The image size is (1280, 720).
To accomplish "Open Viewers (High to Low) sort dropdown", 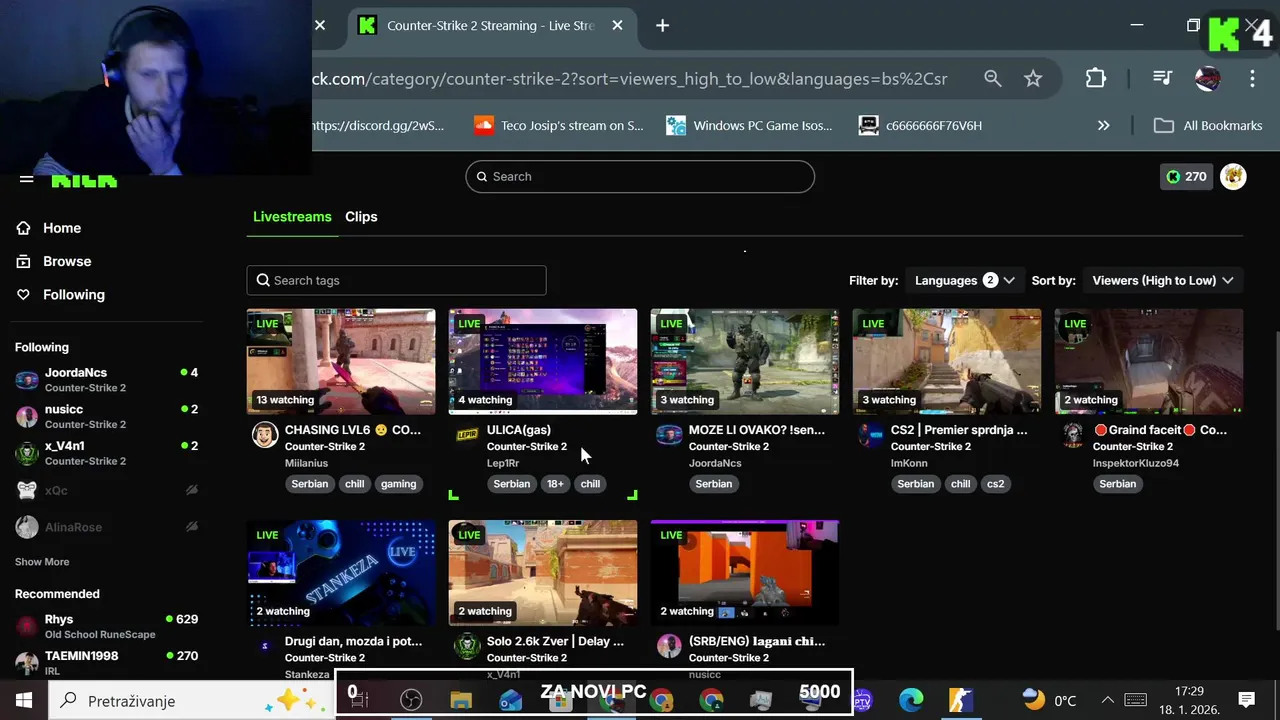I will point(1162,280).
